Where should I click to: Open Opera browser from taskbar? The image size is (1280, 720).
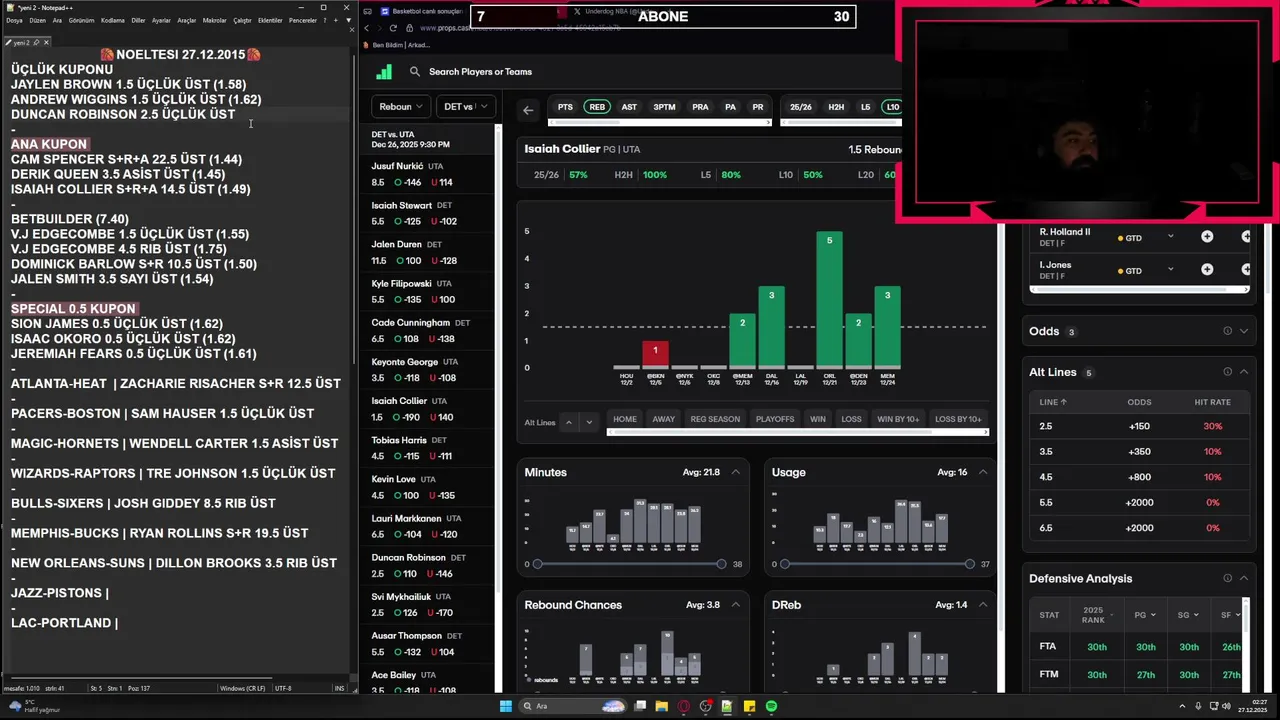[x=684, y=706]
